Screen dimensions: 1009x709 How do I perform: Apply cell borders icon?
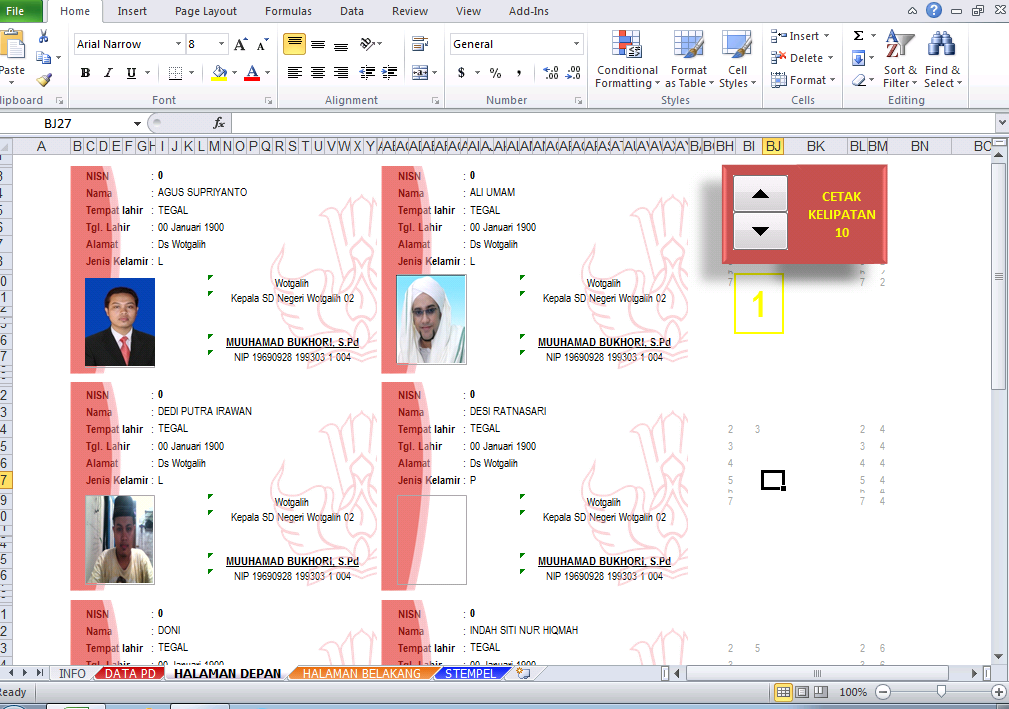[175, 73]
